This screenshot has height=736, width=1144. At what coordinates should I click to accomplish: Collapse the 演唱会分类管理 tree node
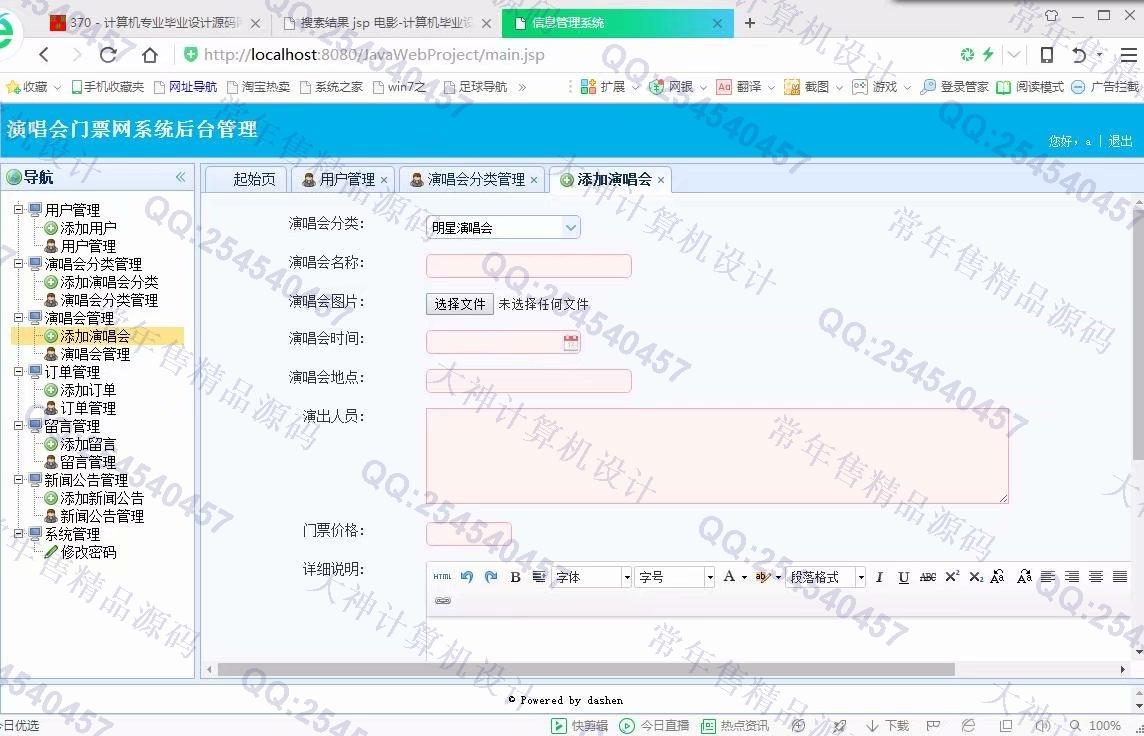pos(19,264)
